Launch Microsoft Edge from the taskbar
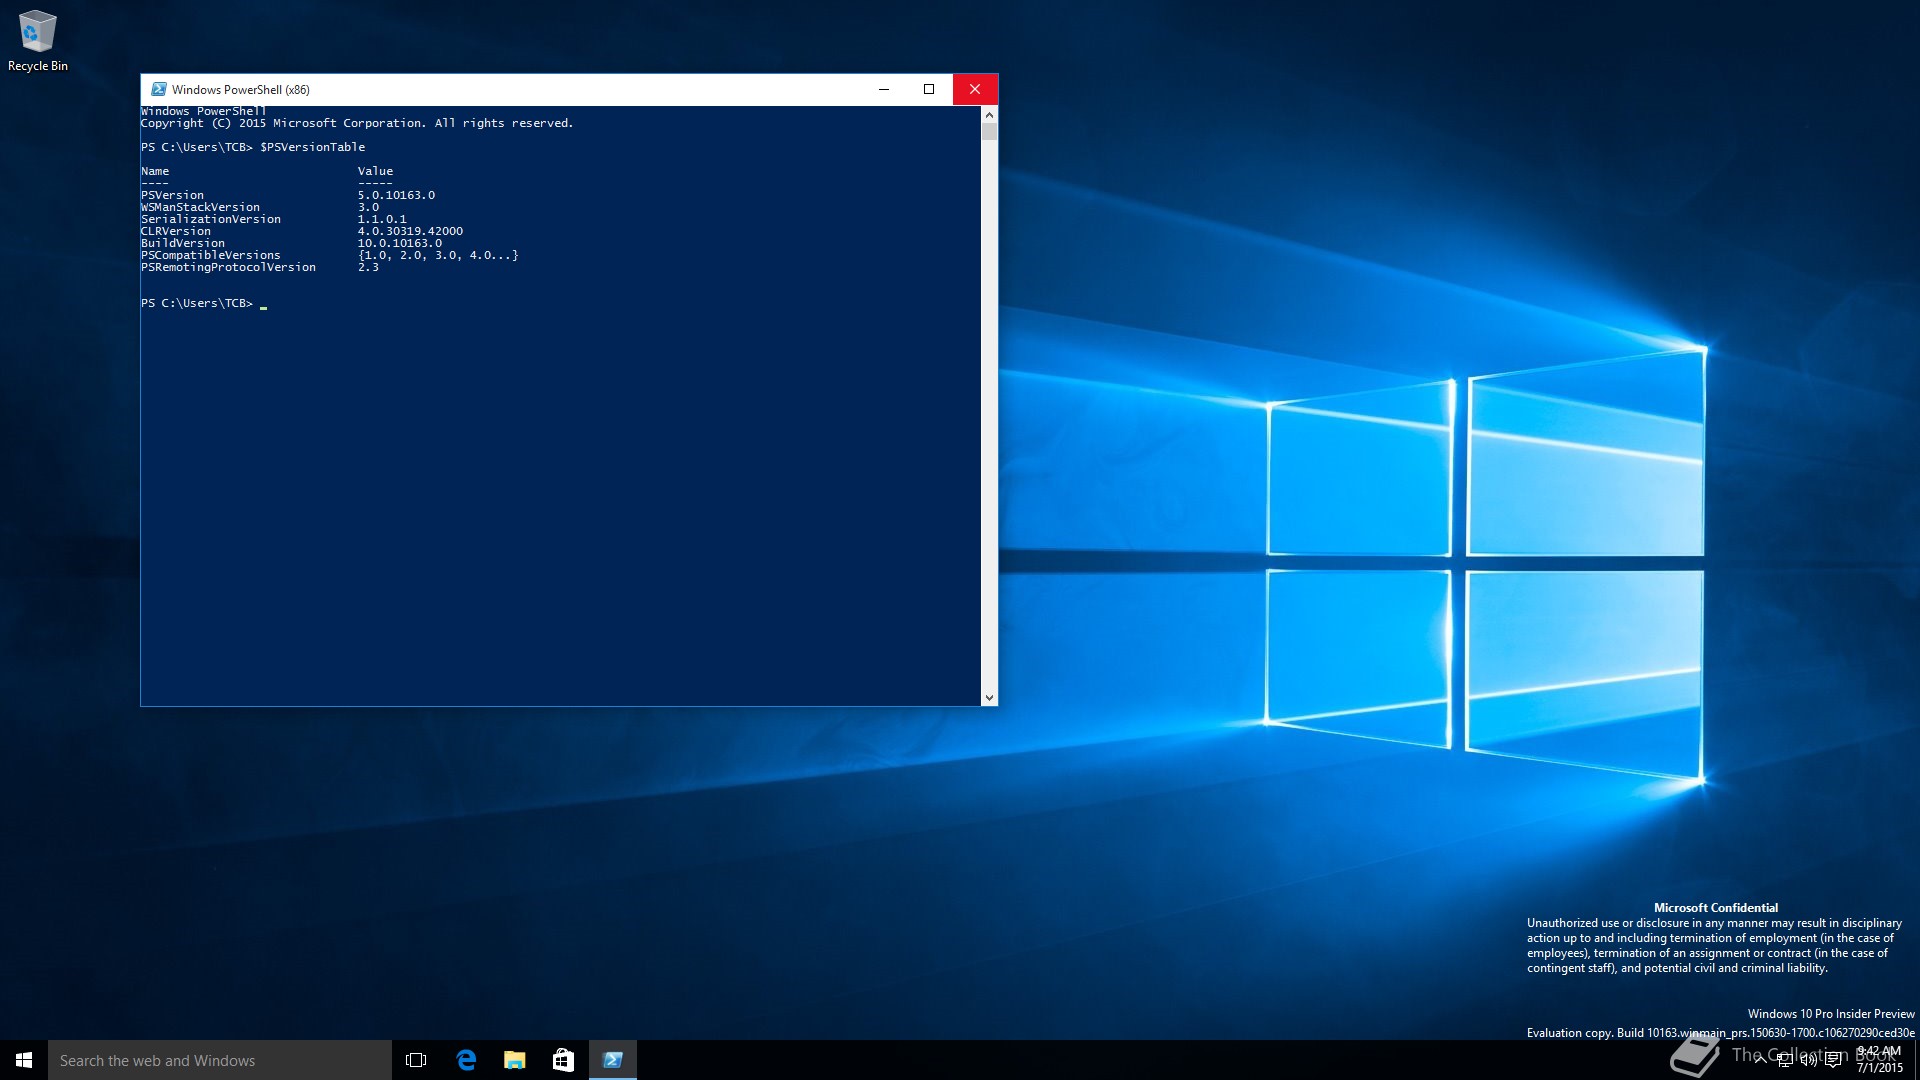This screenshot has width=1920, height=1080. [x=466, y=1060]
